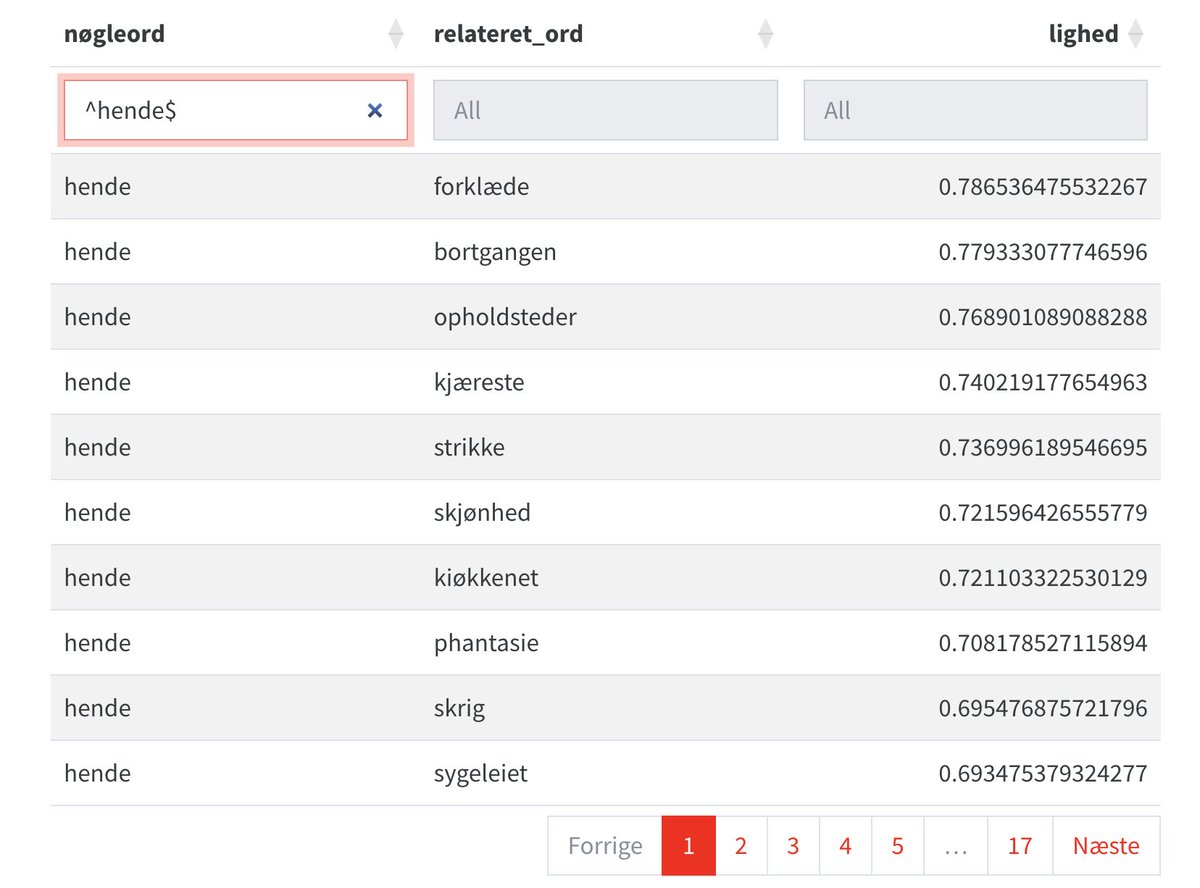Click the relateret_ord column header
The height and width of the screenshot is (888, 1200).
click(508, 34)
